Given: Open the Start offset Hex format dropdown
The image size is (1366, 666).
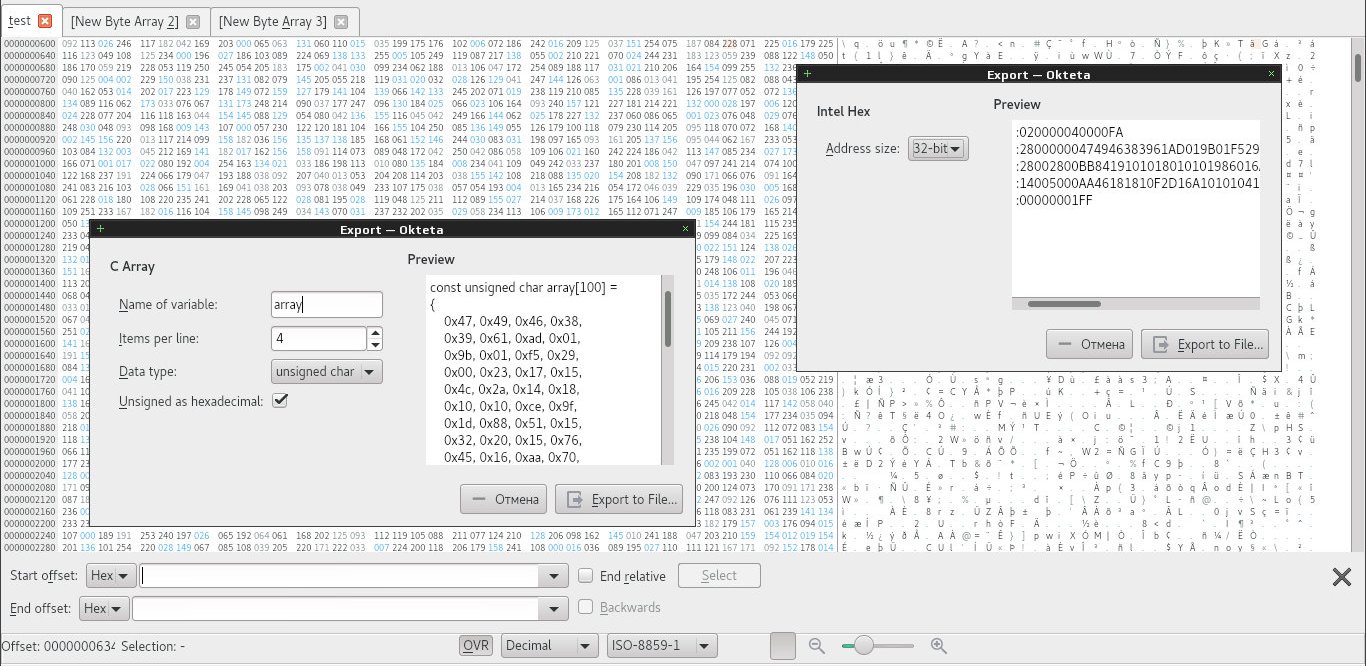Looking at the screenshot, I should pos(111,576).
